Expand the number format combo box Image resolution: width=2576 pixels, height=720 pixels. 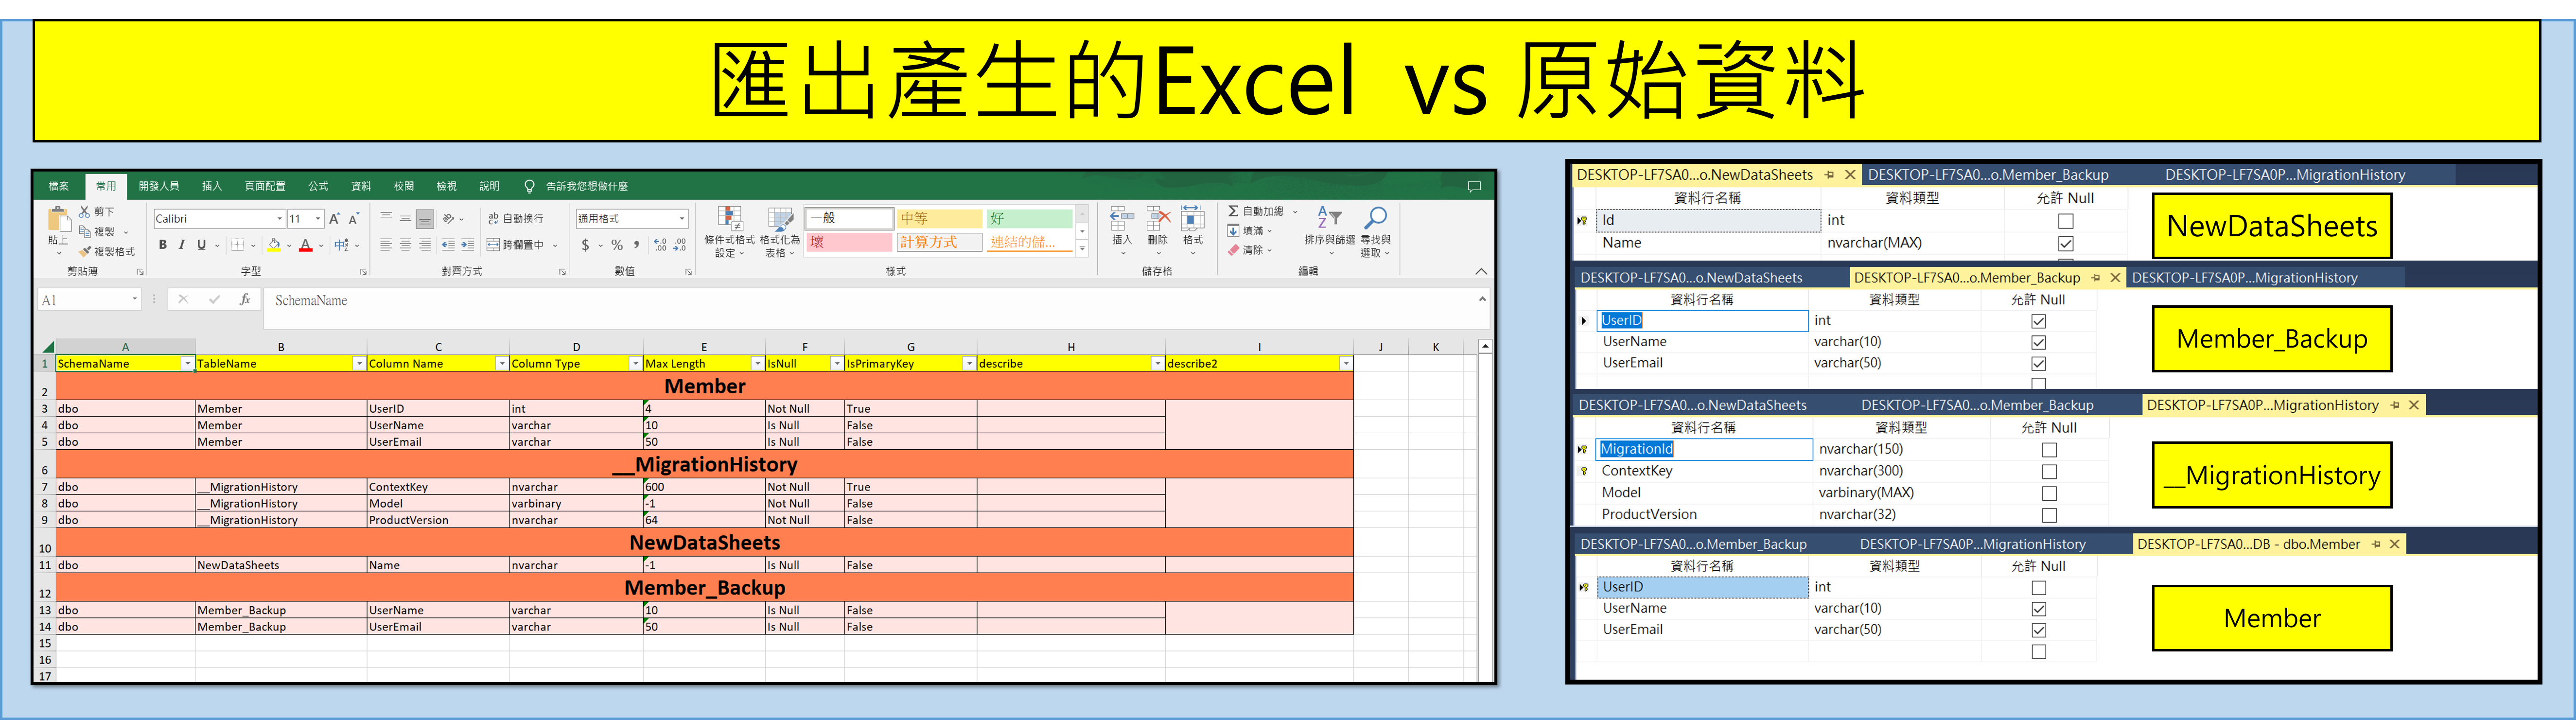point(682,219)
